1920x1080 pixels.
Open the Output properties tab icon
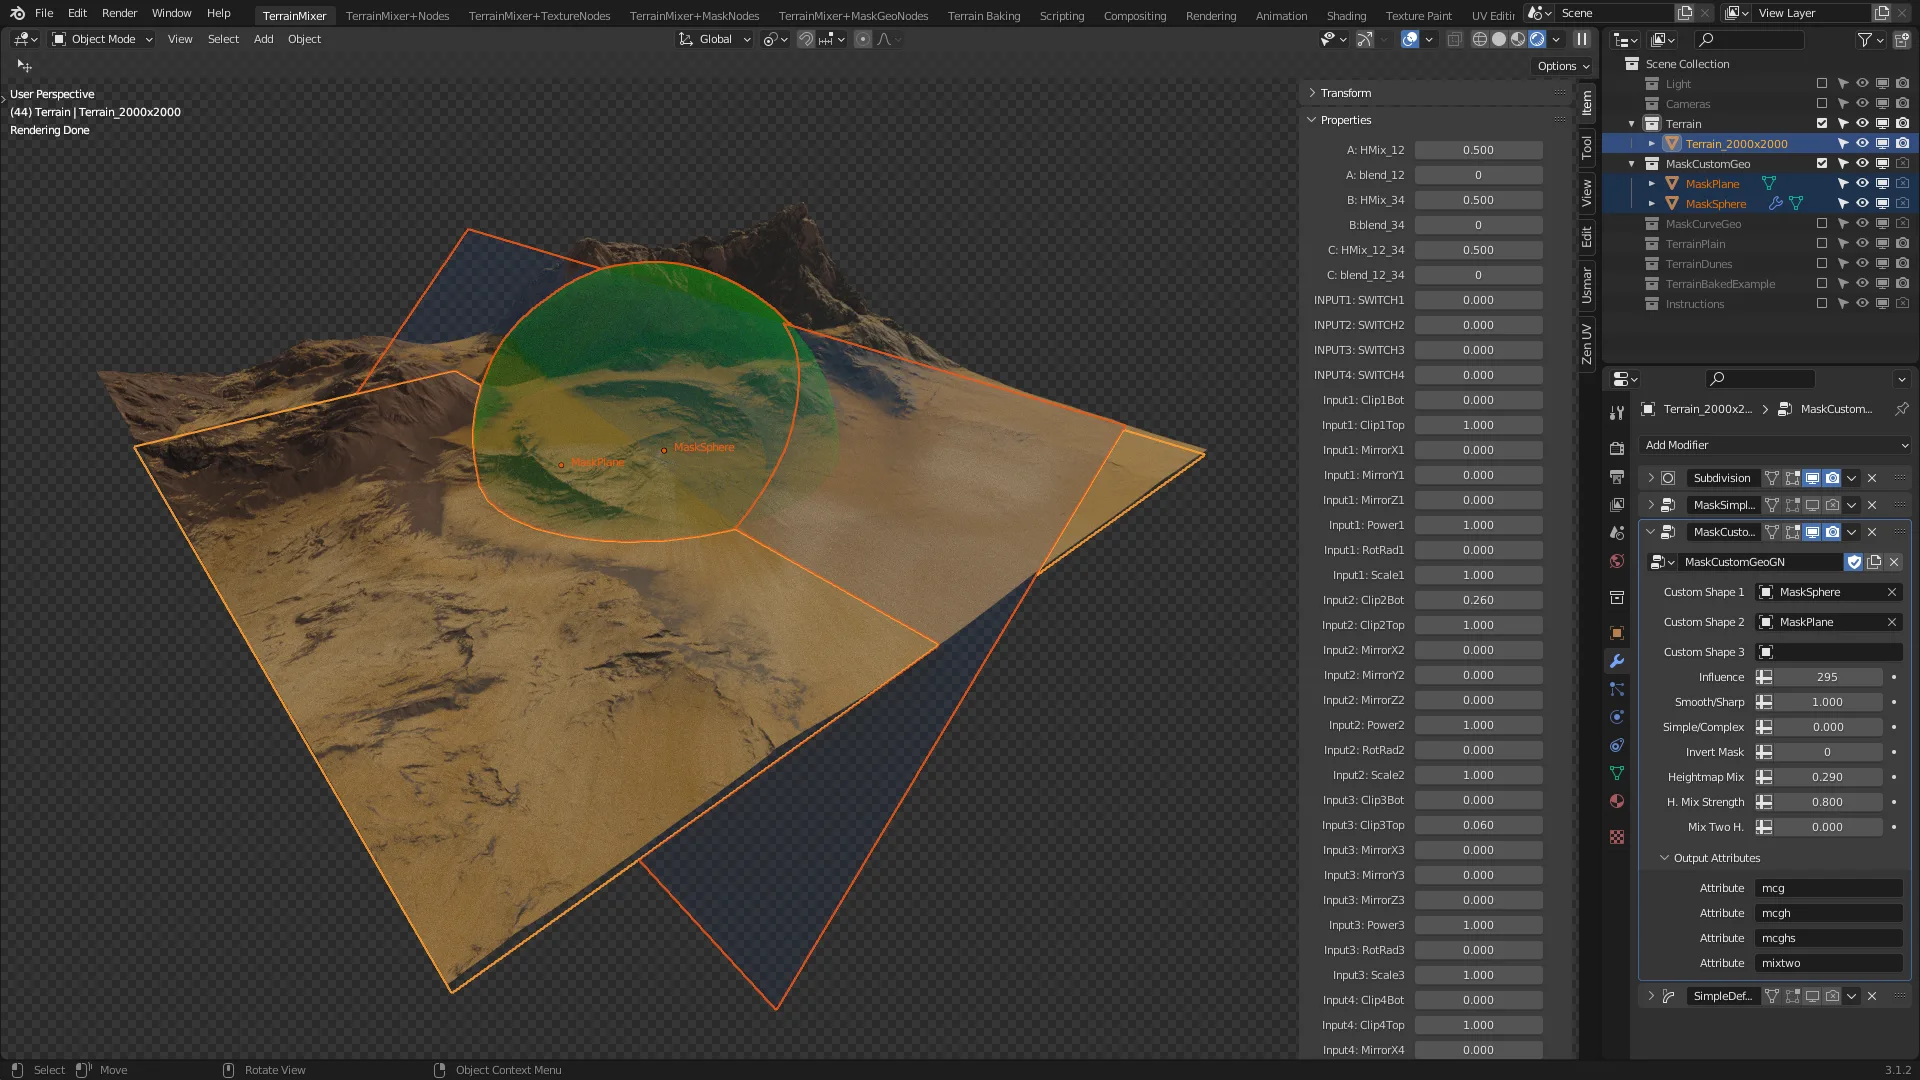click(1617, 477)
